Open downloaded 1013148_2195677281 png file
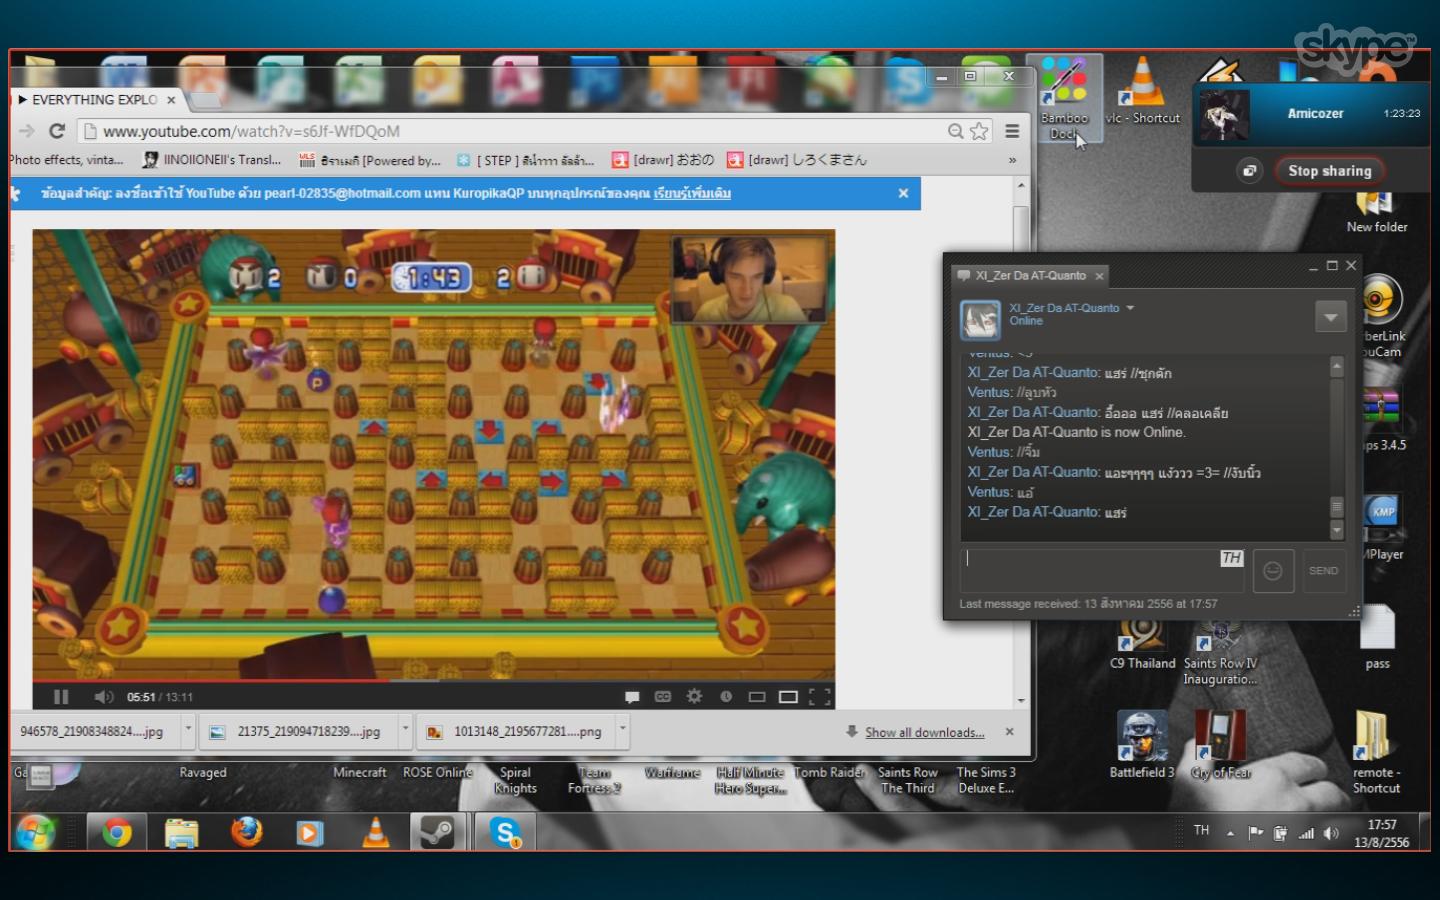The height and width of the screenshot is (900, 1440). 516,732
